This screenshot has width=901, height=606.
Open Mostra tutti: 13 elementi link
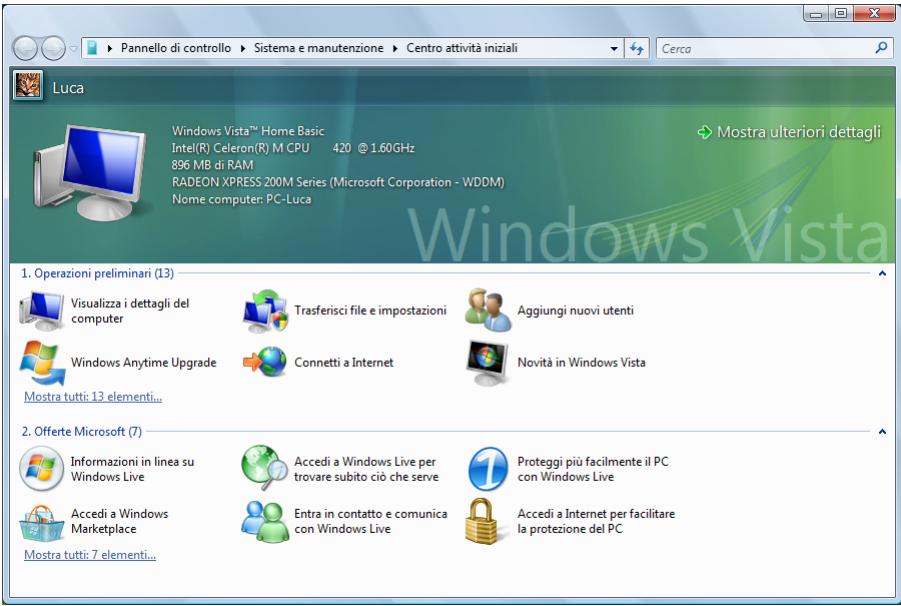(93, 396)
